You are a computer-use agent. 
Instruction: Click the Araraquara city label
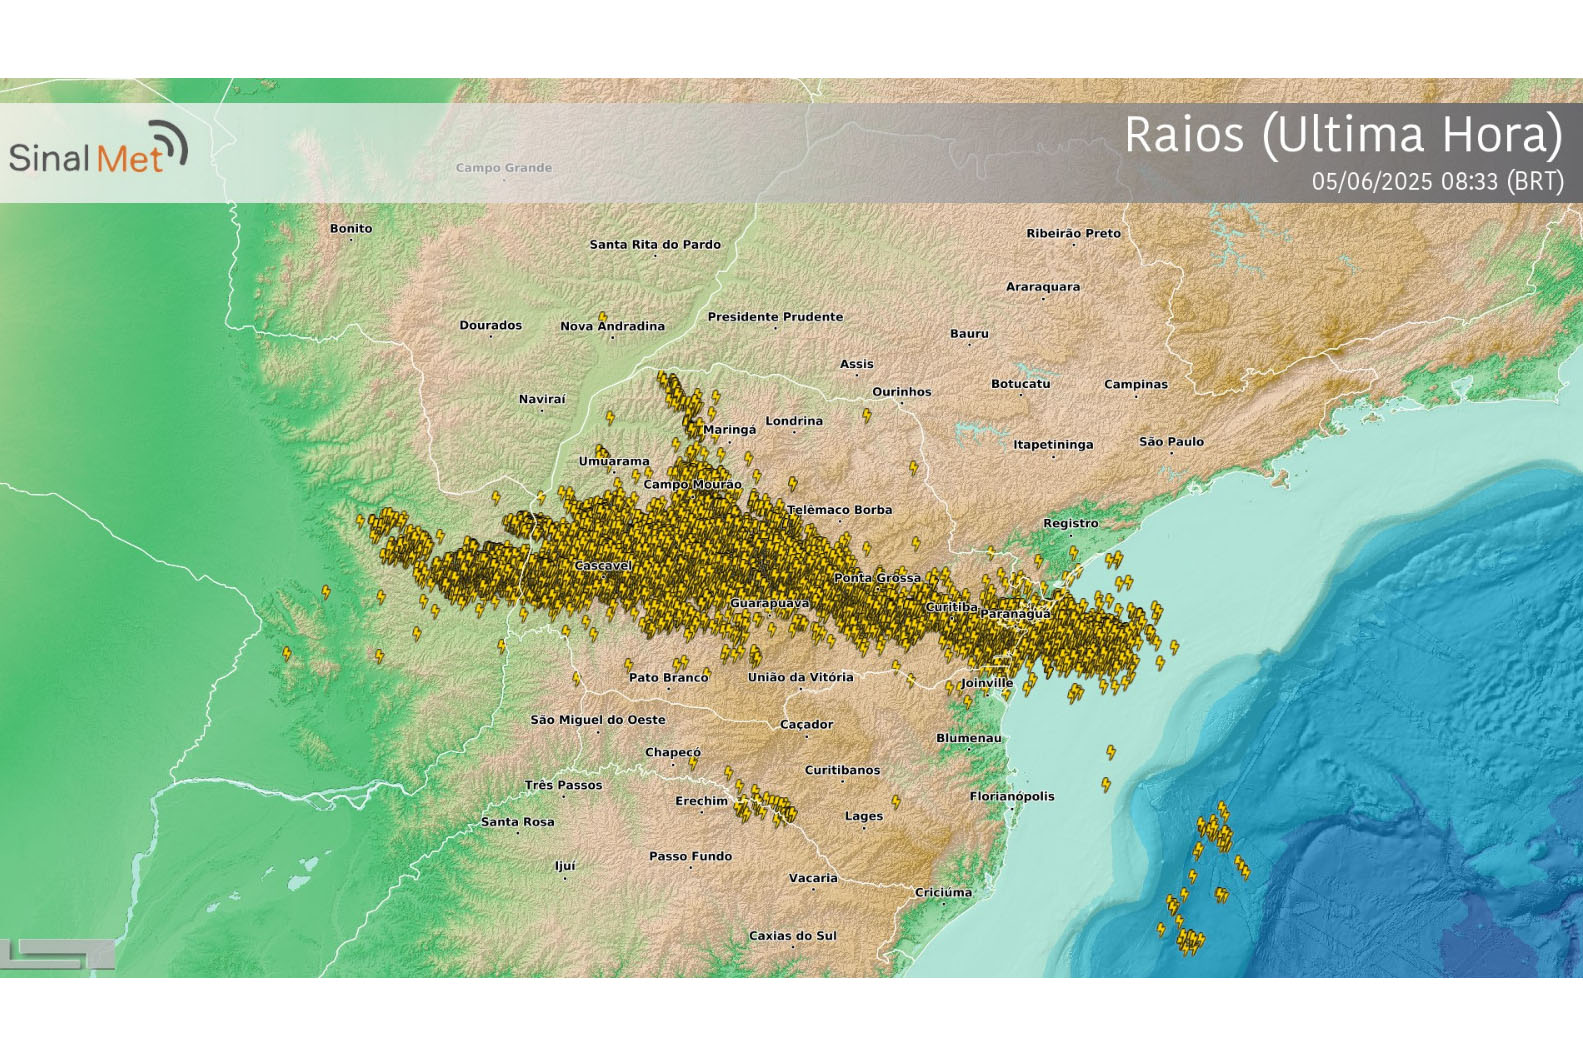[x=1043, y=287]
